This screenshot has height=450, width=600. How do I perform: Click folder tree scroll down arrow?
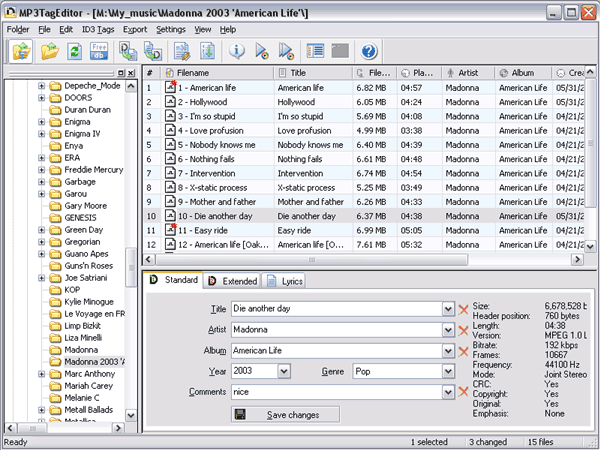131,415
